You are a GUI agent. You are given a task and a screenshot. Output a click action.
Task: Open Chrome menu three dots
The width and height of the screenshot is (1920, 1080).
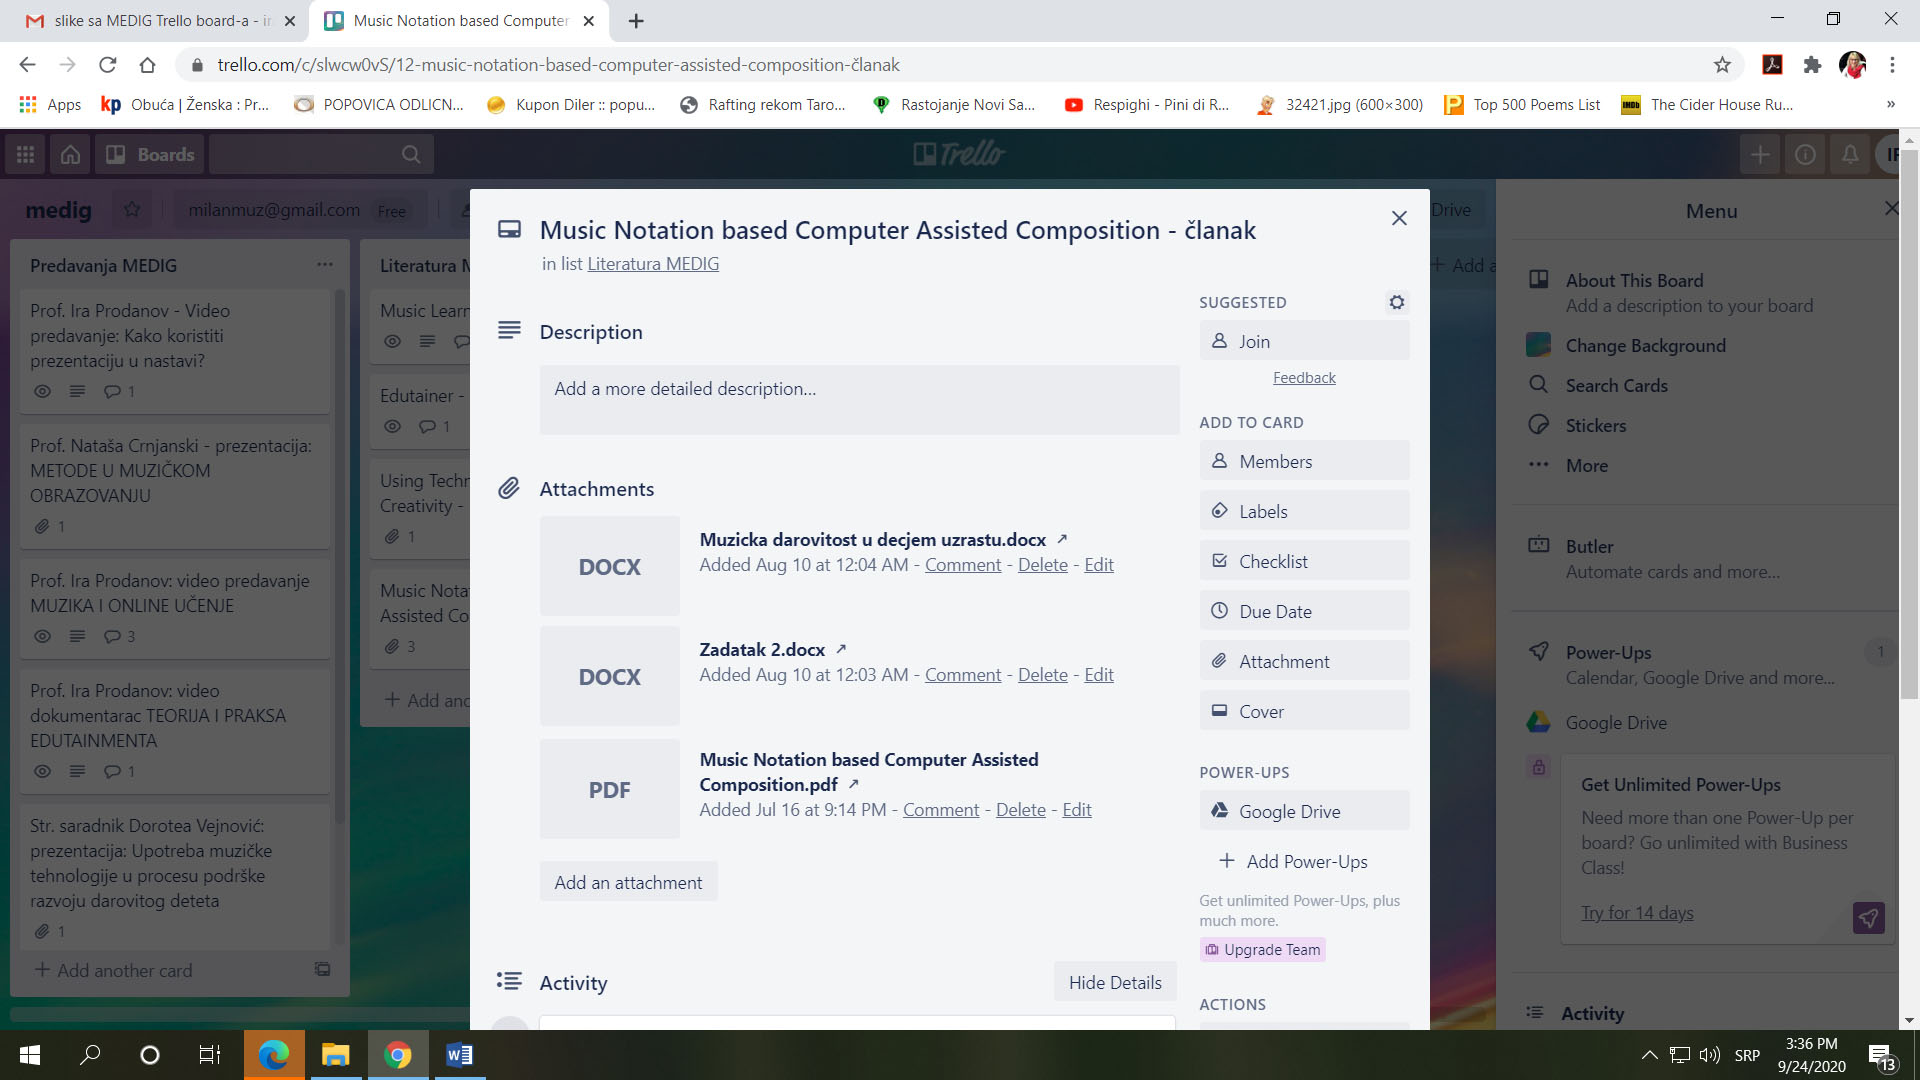[x=1892, y=65]
